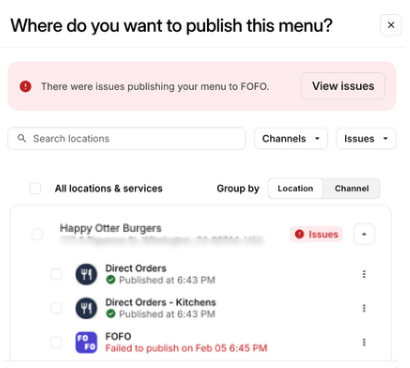Screen dimensions: 410x368
Task: Click Direct Orders - Kitchens fork-knife icon
Action: pos(86,308)
